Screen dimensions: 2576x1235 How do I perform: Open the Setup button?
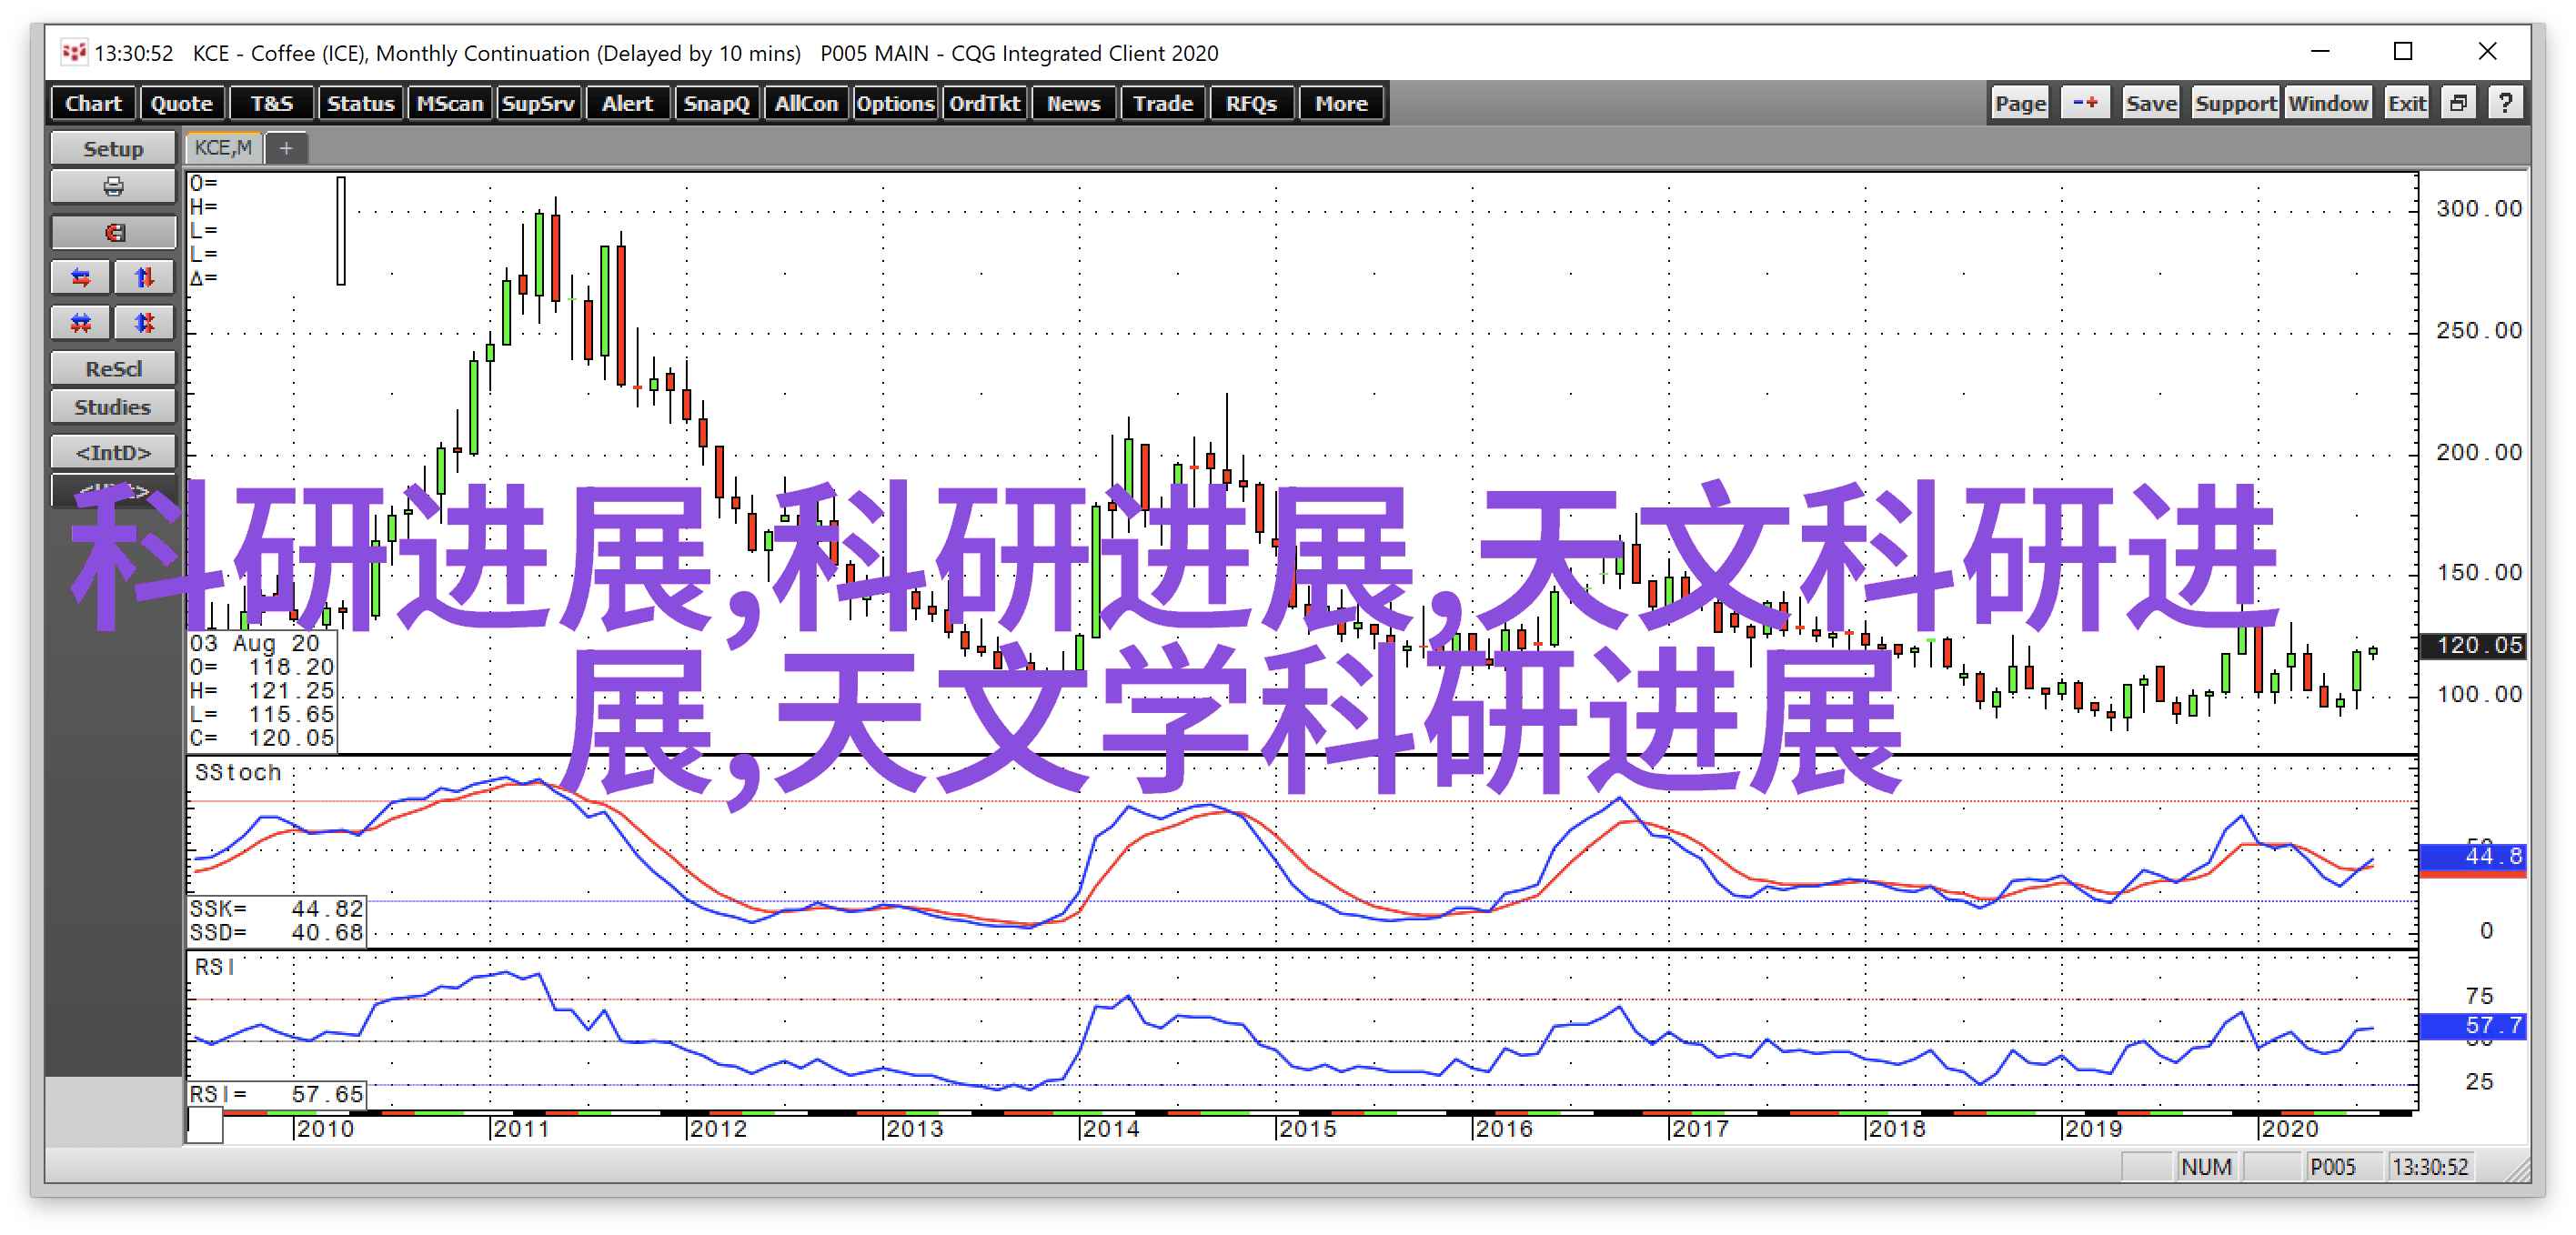point(113,148)
